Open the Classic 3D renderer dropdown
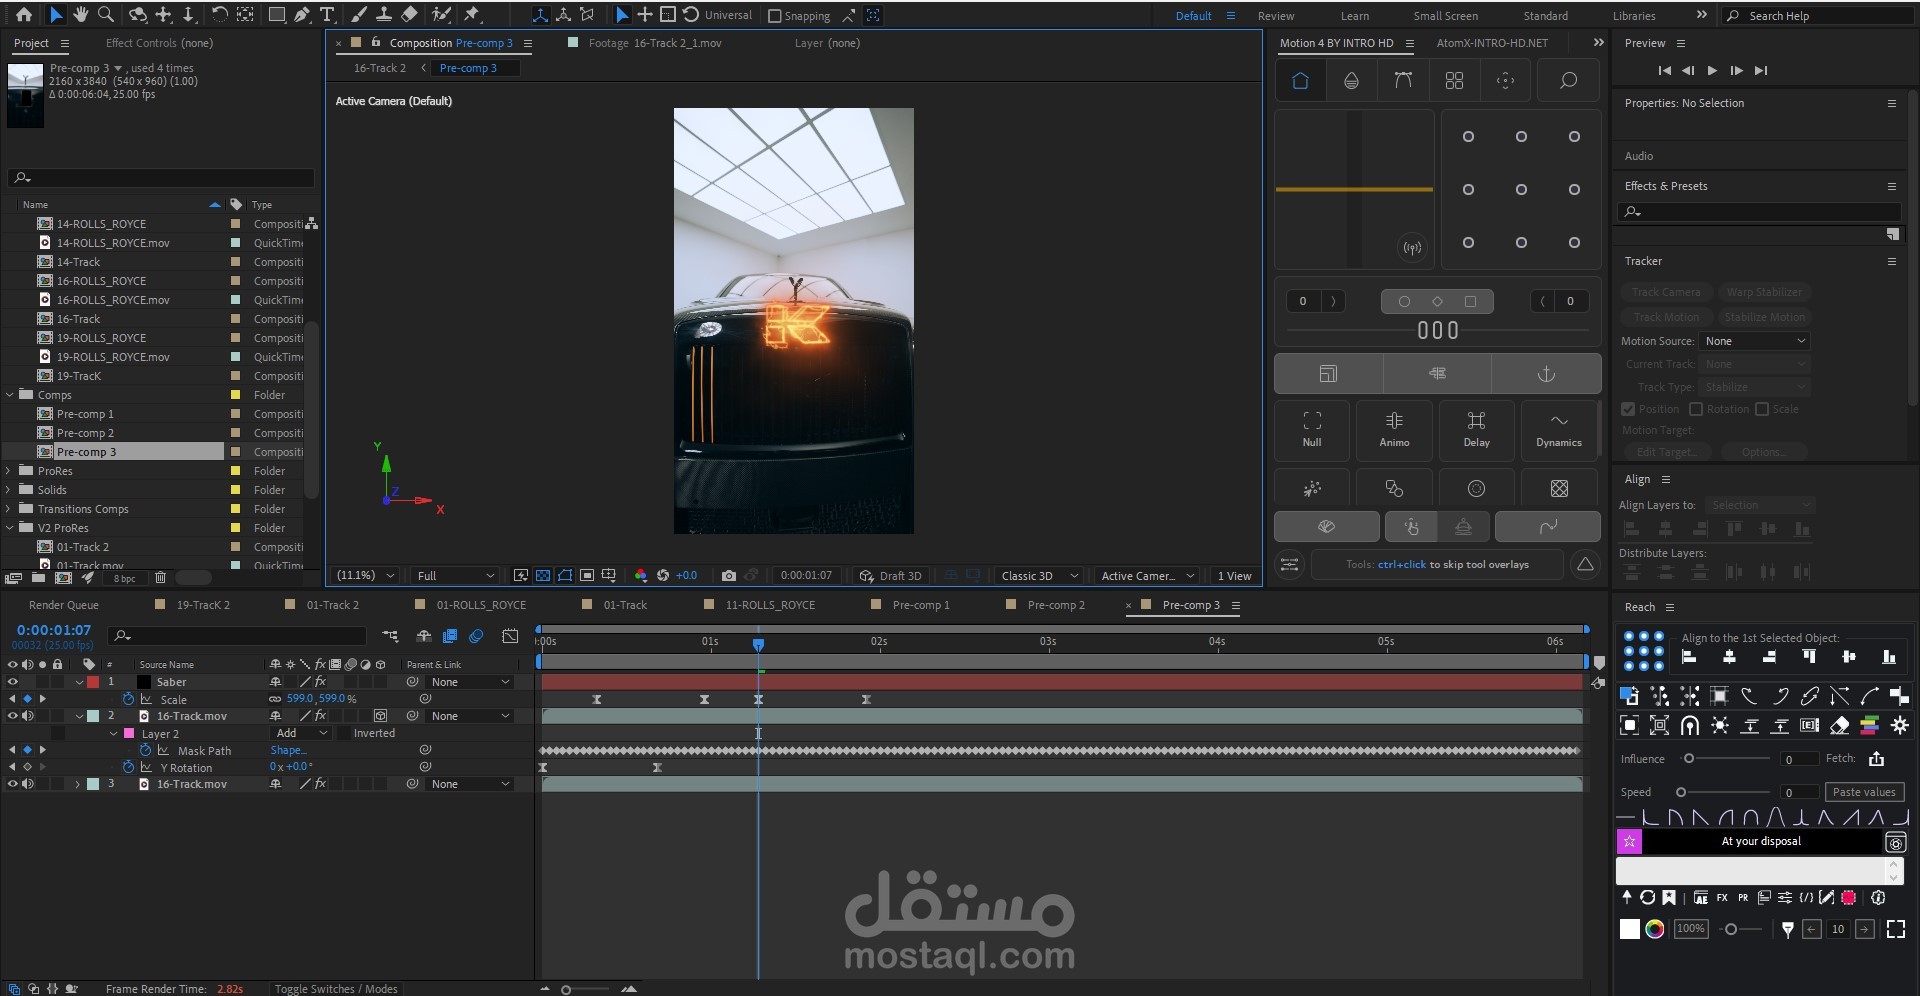This screenshot has width=1920, height=996. point(1039,576)
